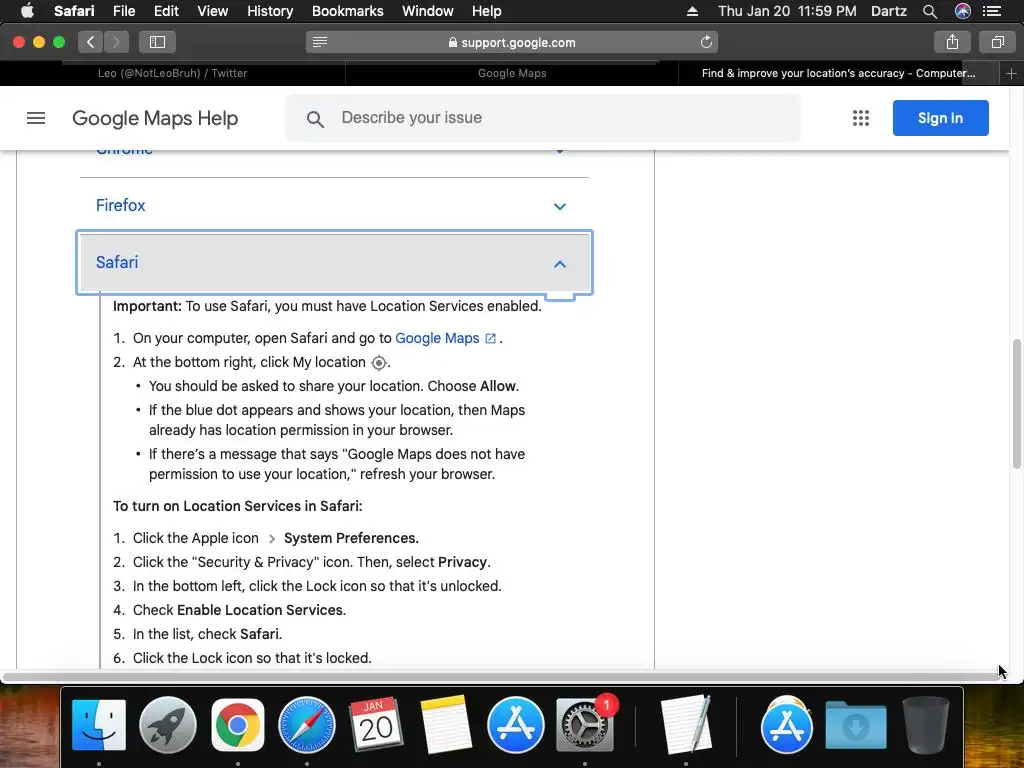Click the "To turn on Location Services in Safari:" heading
Screen dimensions: 1024x768
238,506
